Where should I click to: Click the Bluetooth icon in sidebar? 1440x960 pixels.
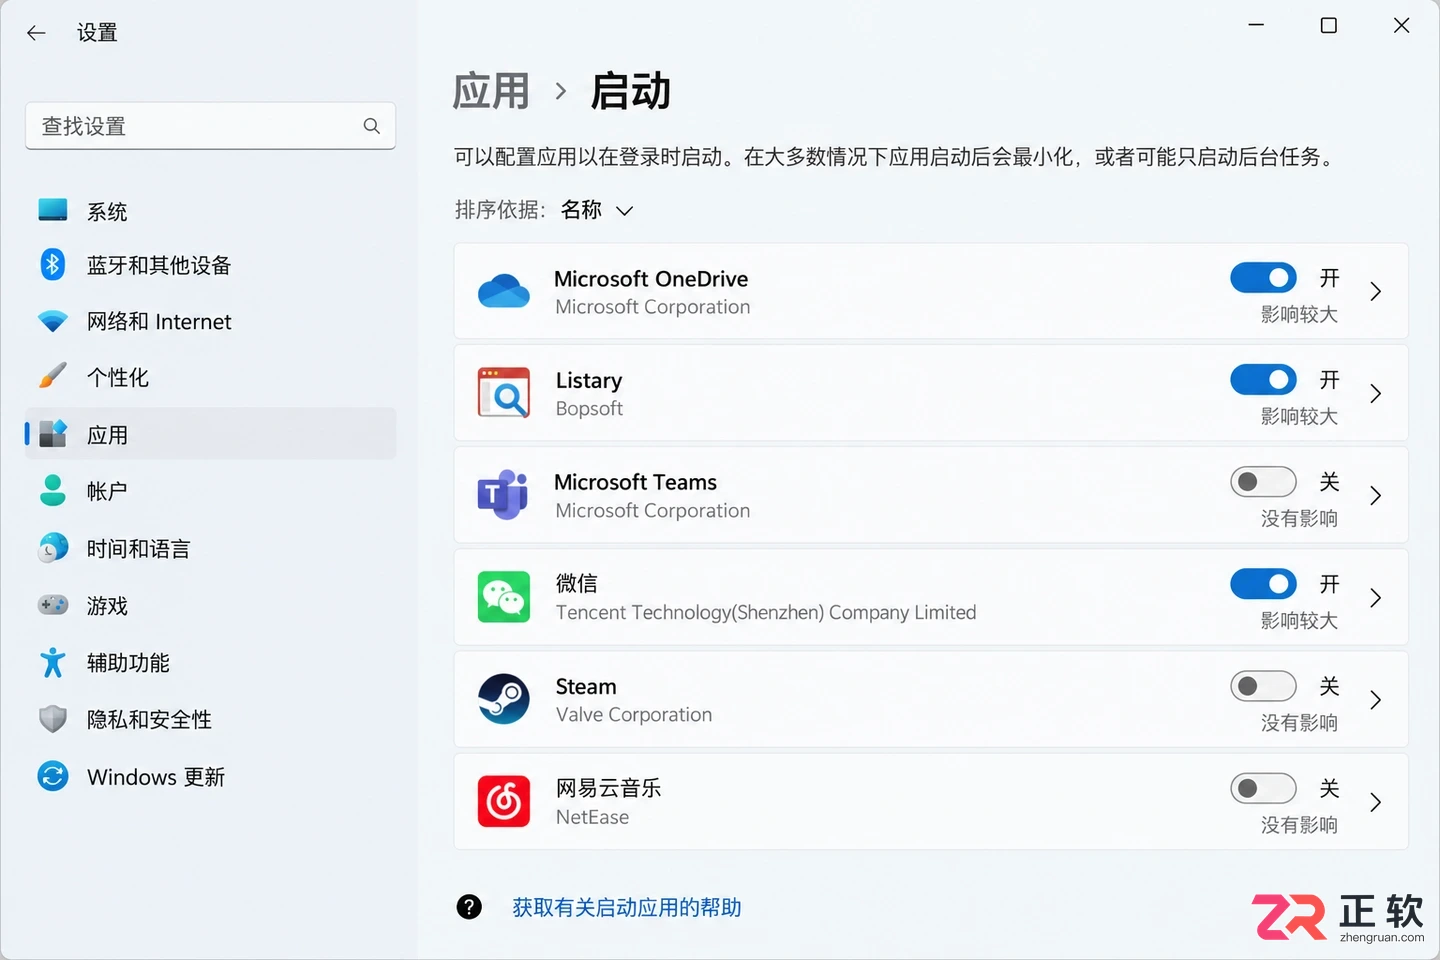(53, 265)
